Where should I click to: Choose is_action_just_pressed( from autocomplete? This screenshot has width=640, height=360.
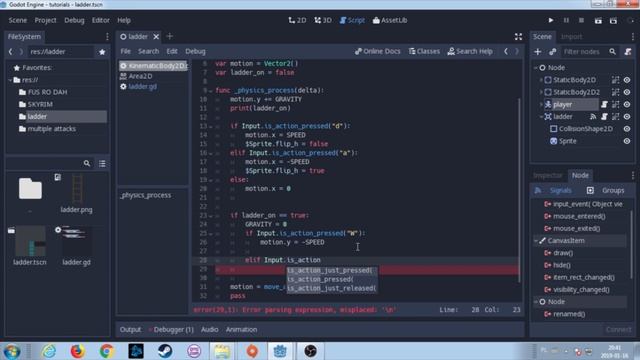click(x=331, y=270)
